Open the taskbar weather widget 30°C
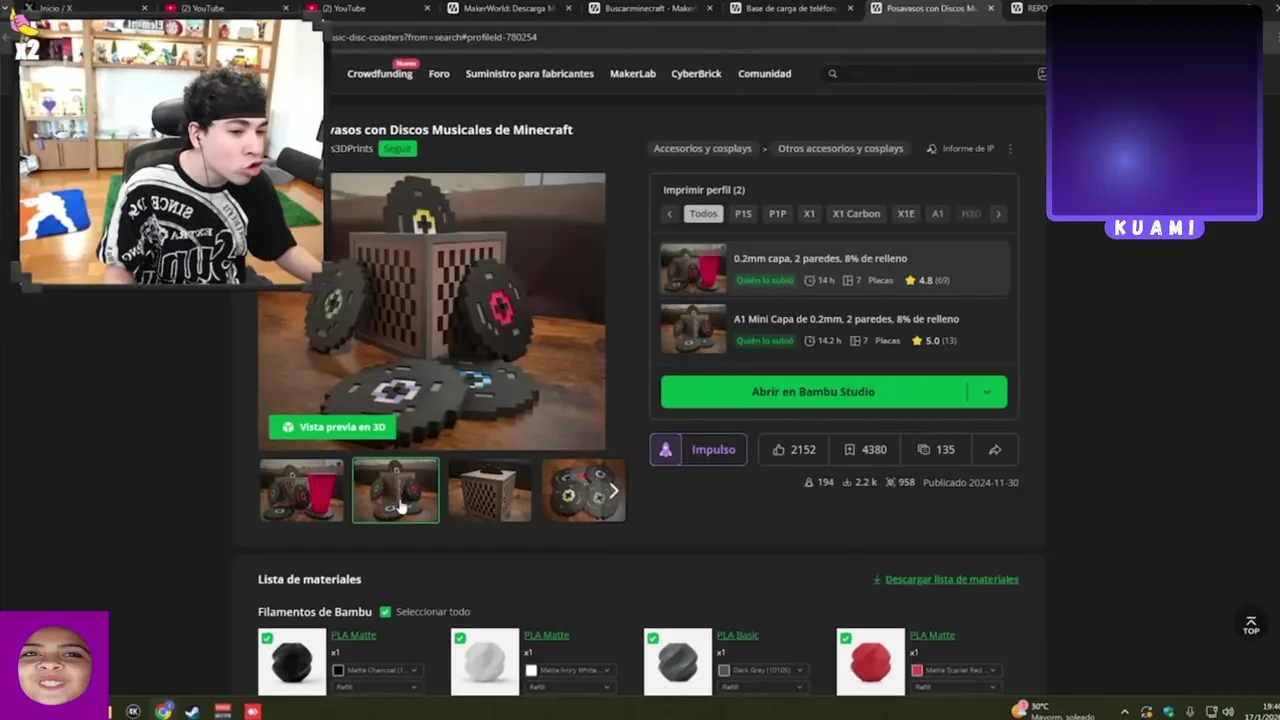This screenshot has width=1280, height=720. pos(1052,710)
